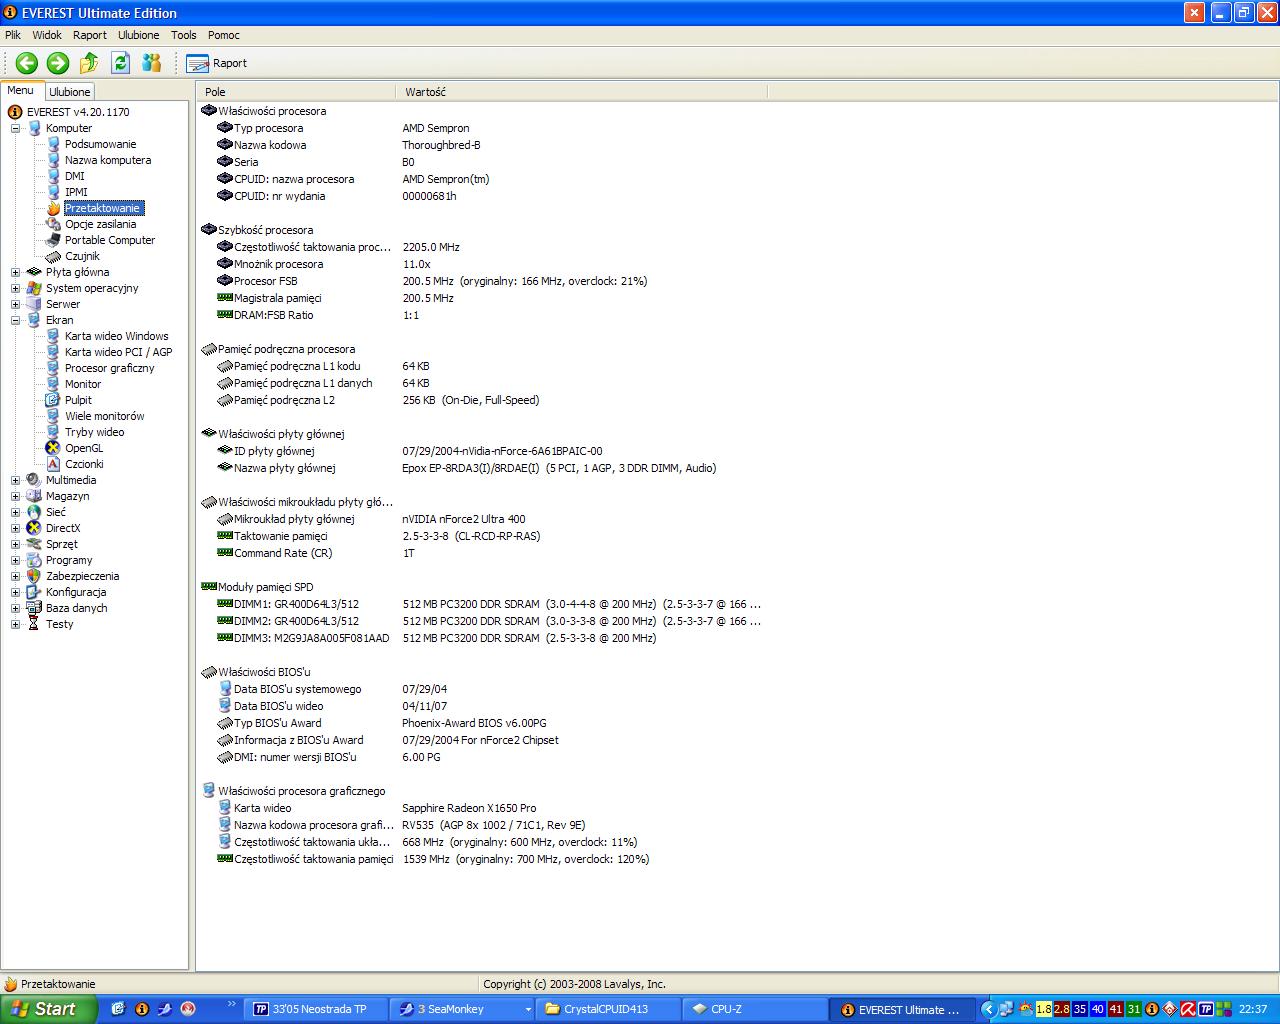Click the IPMI tree item icon
1280x1024 pixels.
tap(53, 192)
